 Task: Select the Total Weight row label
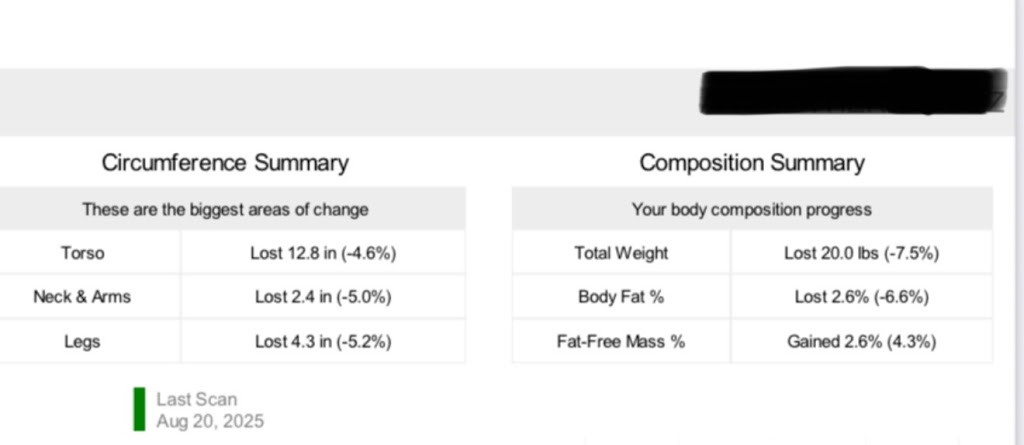(621, 253)
